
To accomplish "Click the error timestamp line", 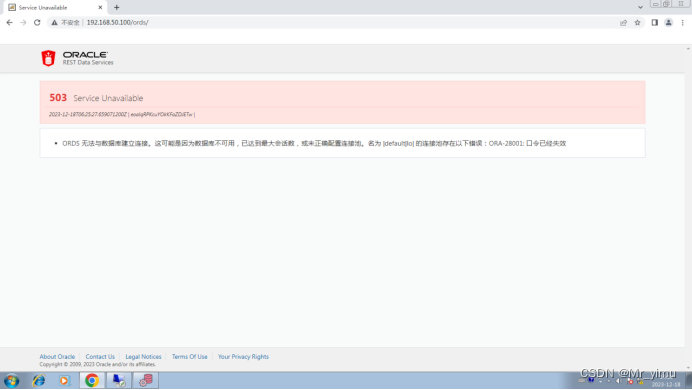I will pyautogui.click(x=122, y=114).
